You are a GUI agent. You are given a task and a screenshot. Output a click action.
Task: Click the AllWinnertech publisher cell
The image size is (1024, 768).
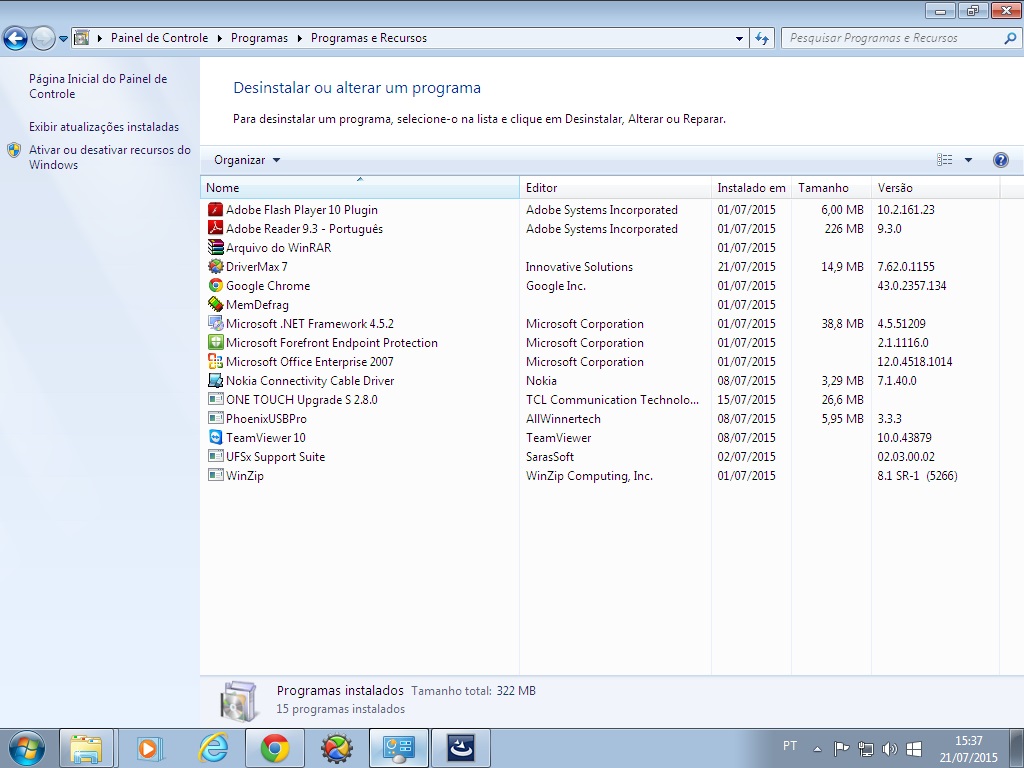pos(563,418)
